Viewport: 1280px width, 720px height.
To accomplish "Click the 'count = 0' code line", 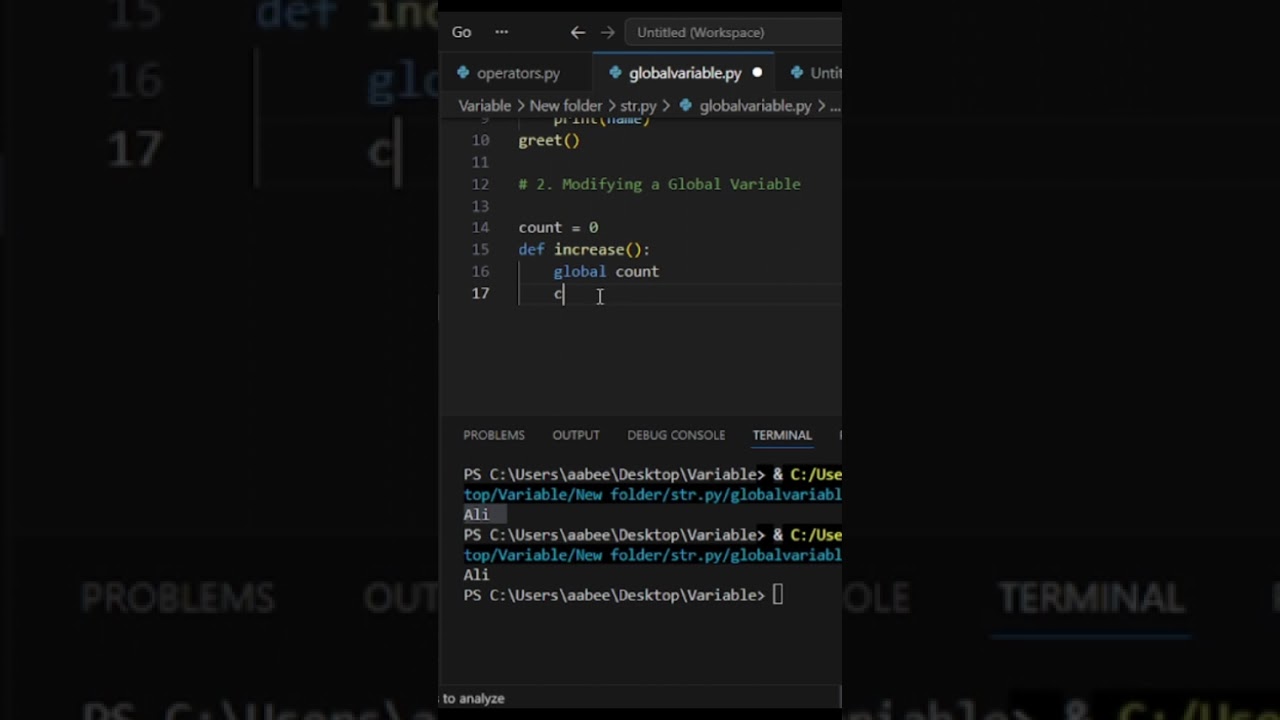I will (558, 227).
